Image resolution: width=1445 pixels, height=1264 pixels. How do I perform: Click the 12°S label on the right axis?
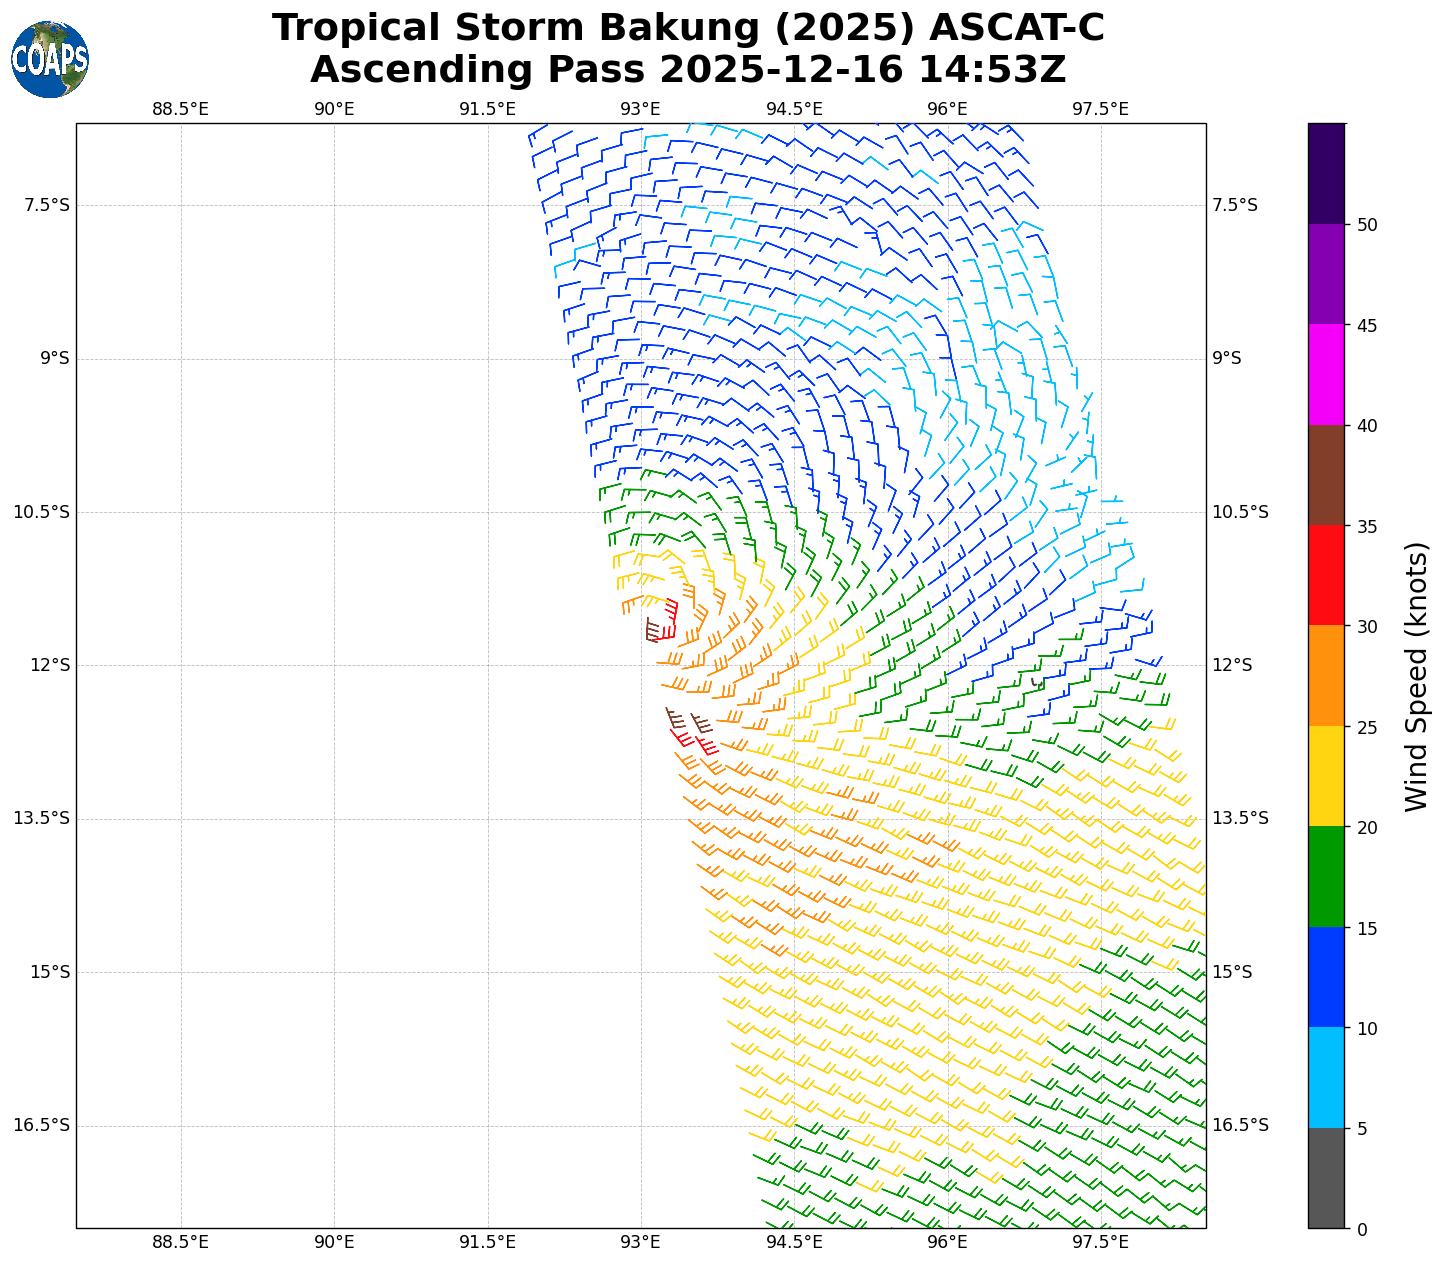1232,665
